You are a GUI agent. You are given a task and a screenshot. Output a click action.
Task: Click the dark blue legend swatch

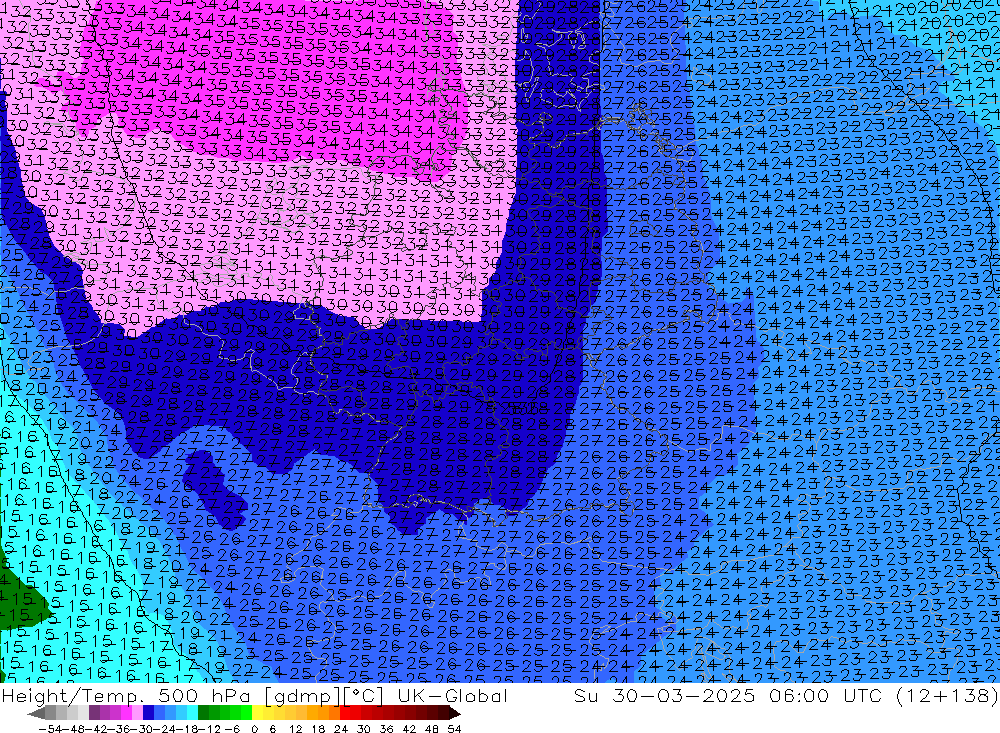148,713
